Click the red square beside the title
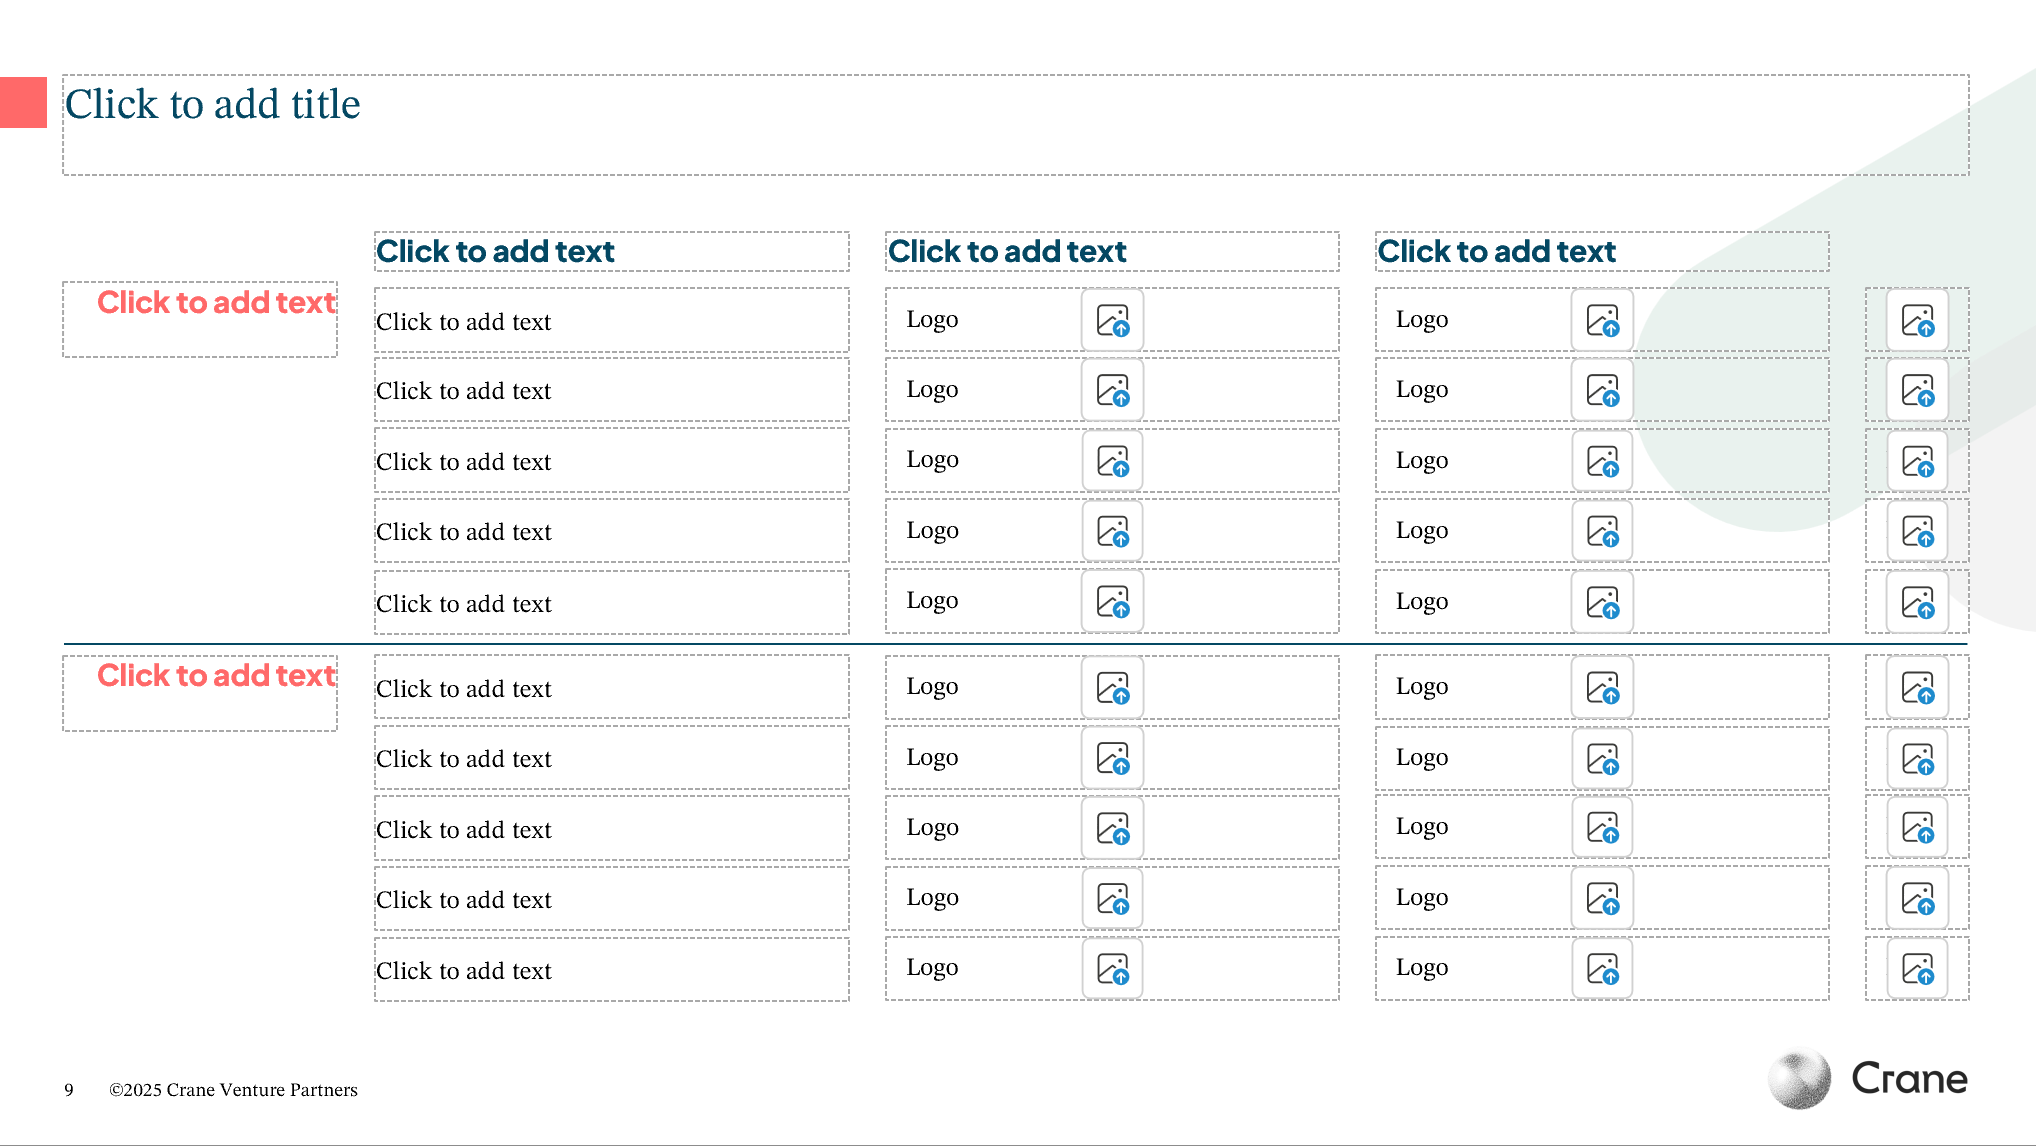Image resolution: width=2036 pixels, height=1146 pixels. click(x=23, y=102)
